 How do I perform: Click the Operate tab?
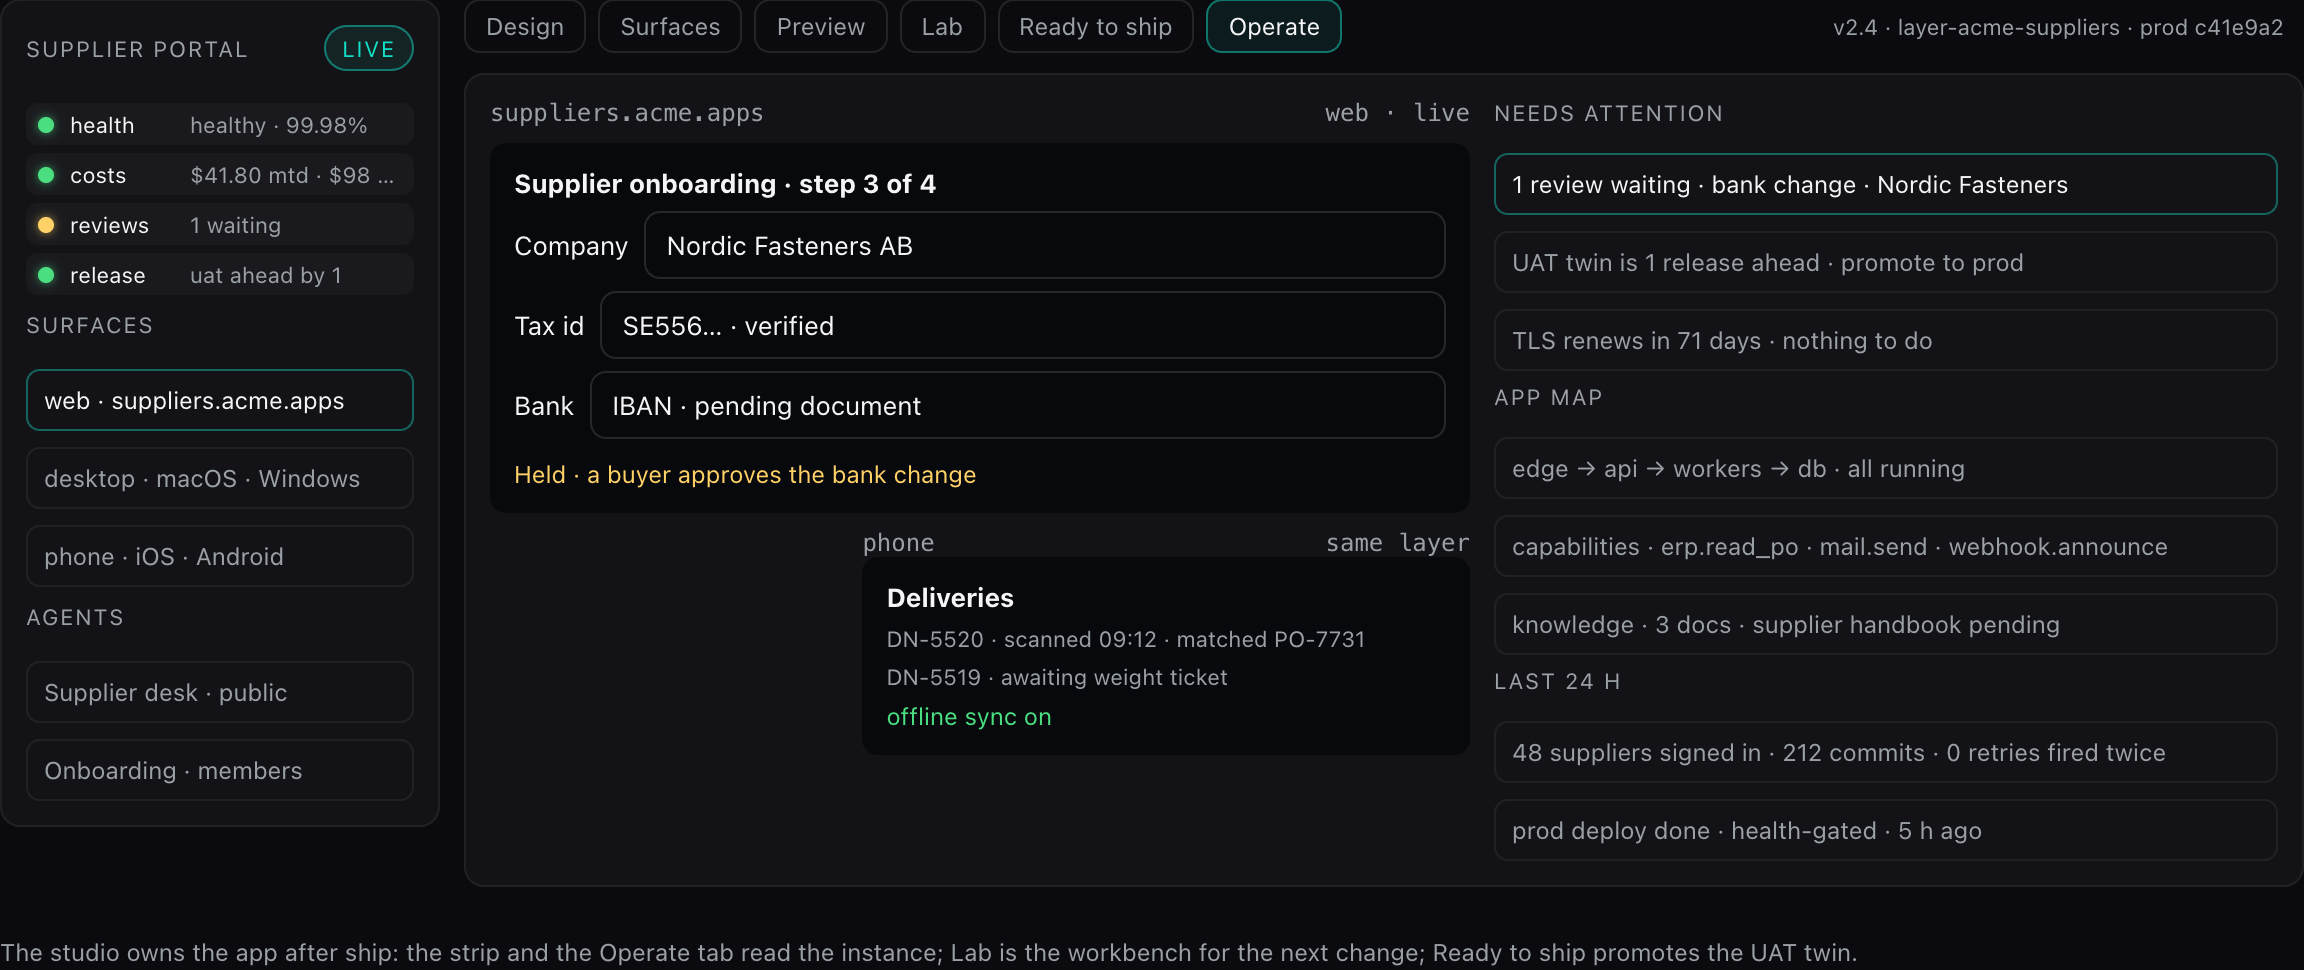1274,27
